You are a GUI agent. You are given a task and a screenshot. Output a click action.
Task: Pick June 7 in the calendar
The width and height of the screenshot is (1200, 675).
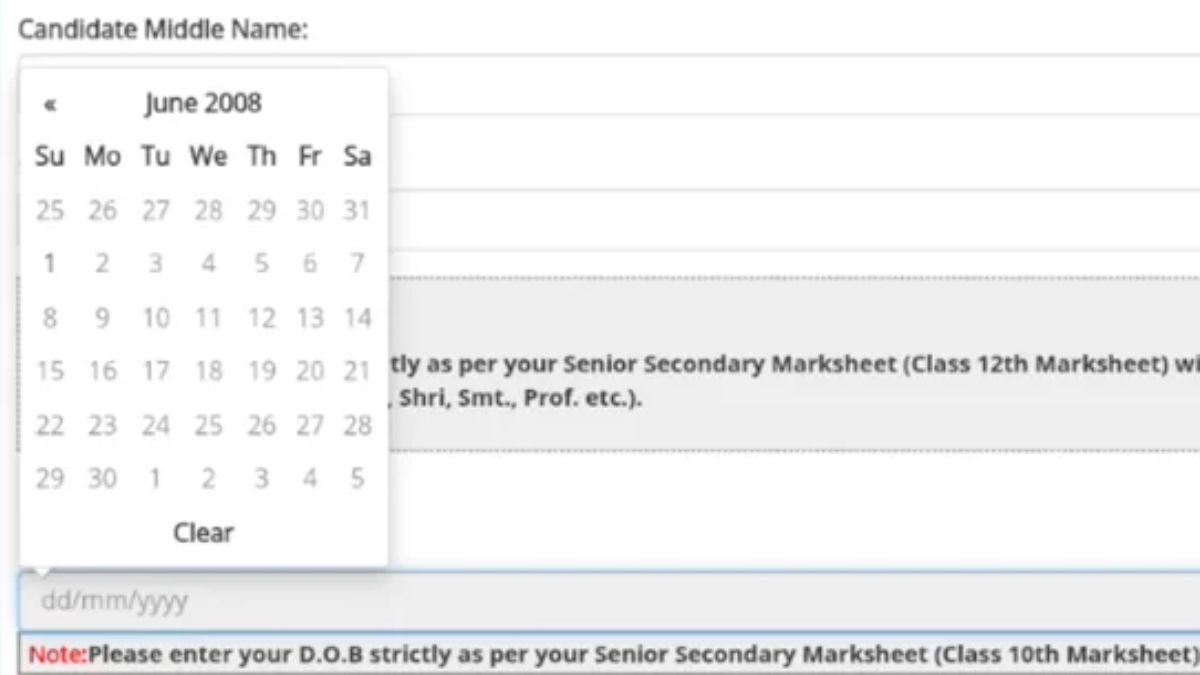357,265
